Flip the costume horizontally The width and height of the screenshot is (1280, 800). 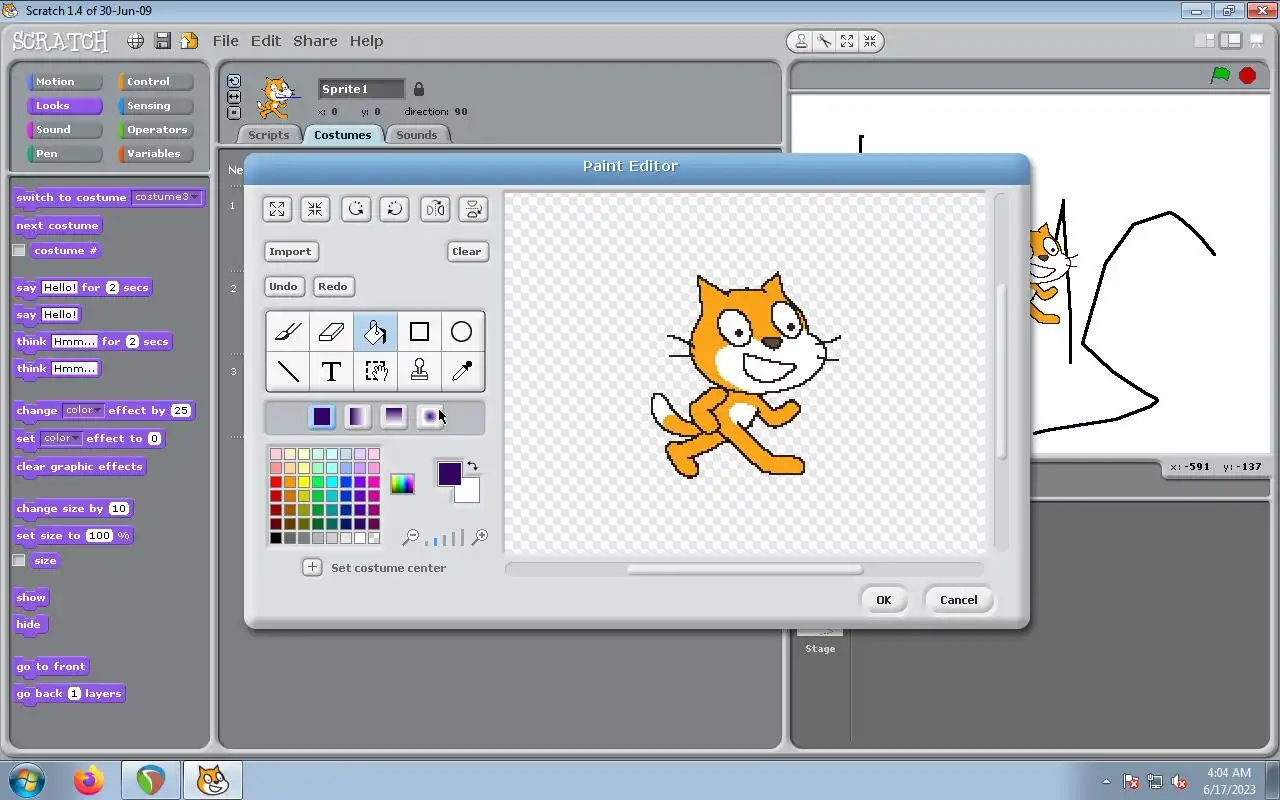point(435,209)
